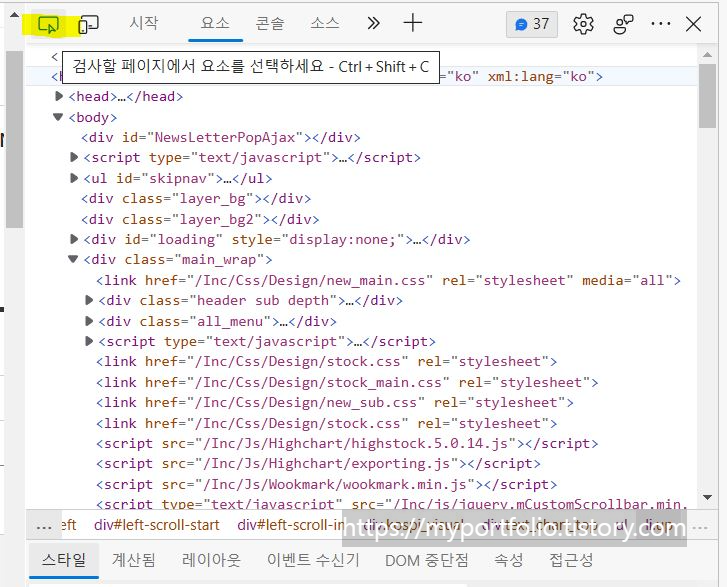Expand the head element
The image size is (727, 587).
click(x=59, y=96)
